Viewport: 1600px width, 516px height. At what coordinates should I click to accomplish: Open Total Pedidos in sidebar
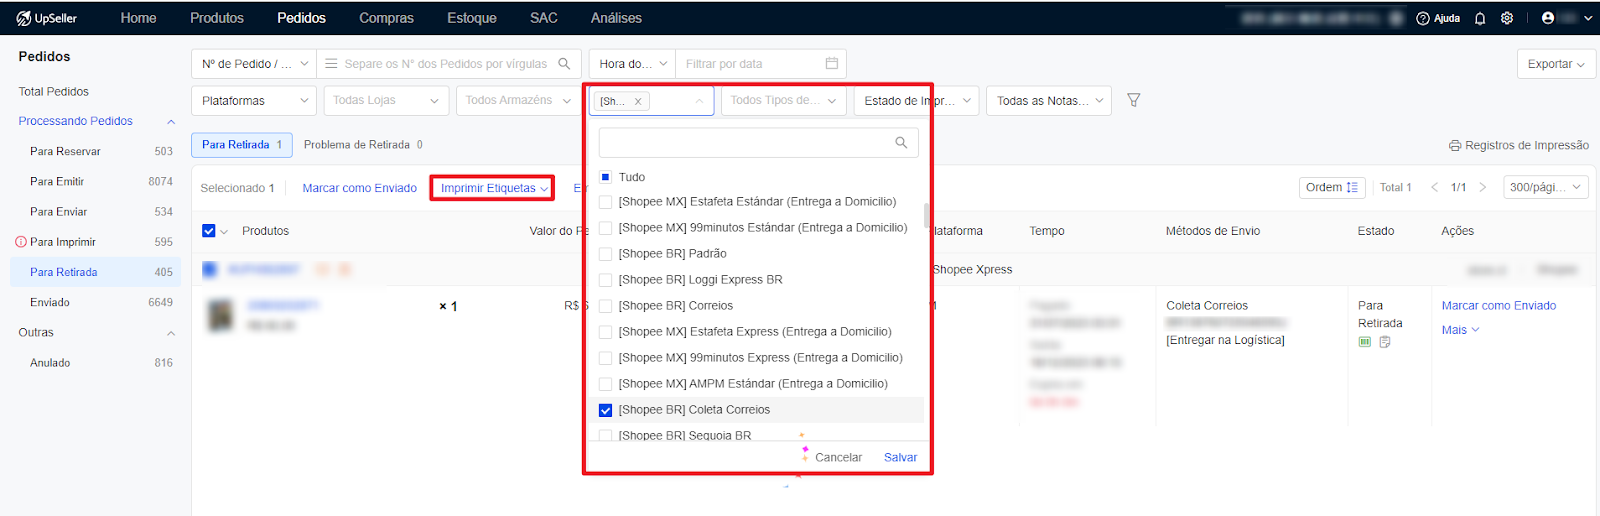[53, 92]
